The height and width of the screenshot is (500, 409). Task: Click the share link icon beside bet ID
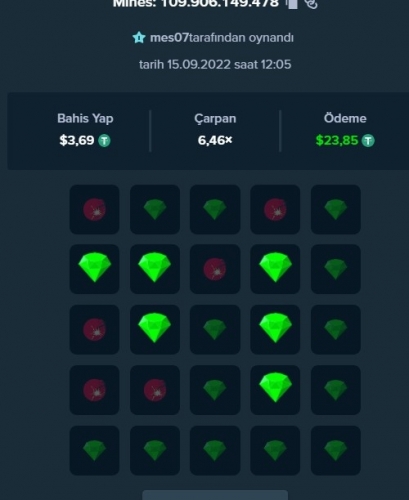tap(311, 4)
